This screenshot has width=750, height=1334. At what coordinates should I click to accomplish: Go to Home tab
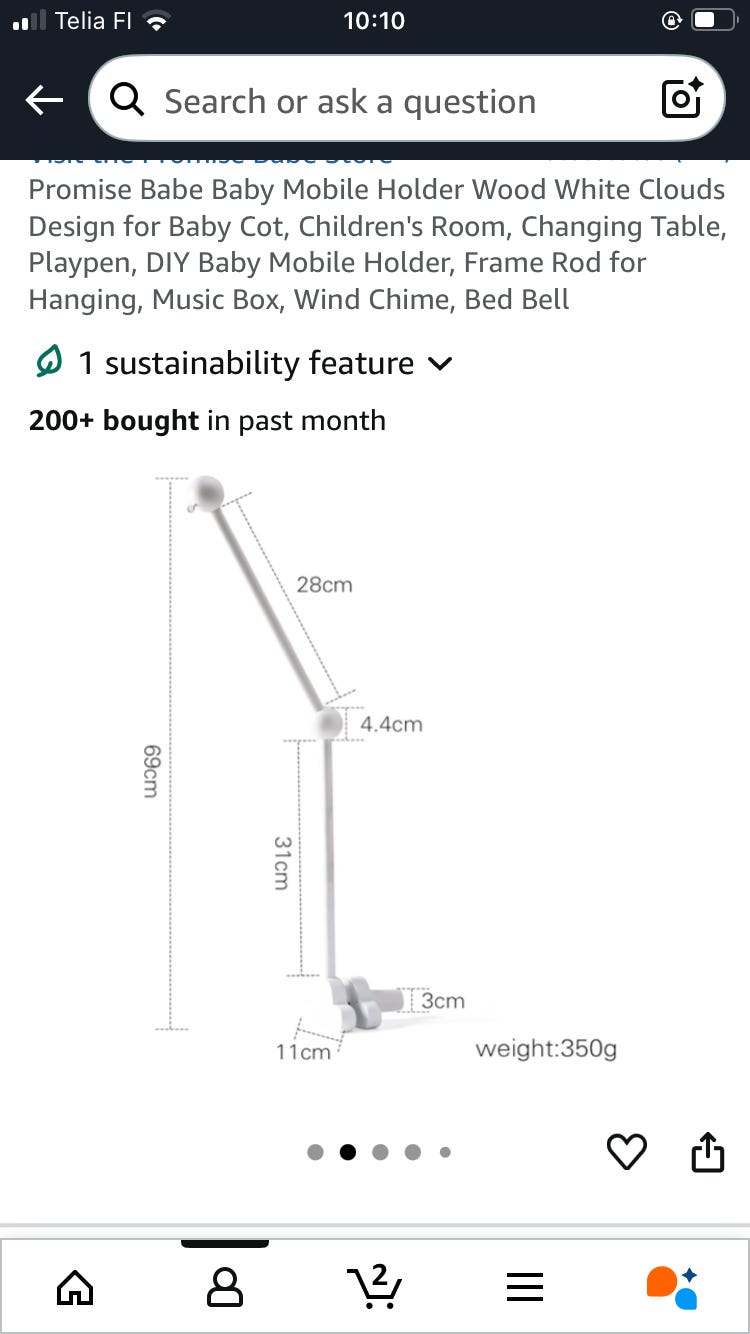[75, 1287]
